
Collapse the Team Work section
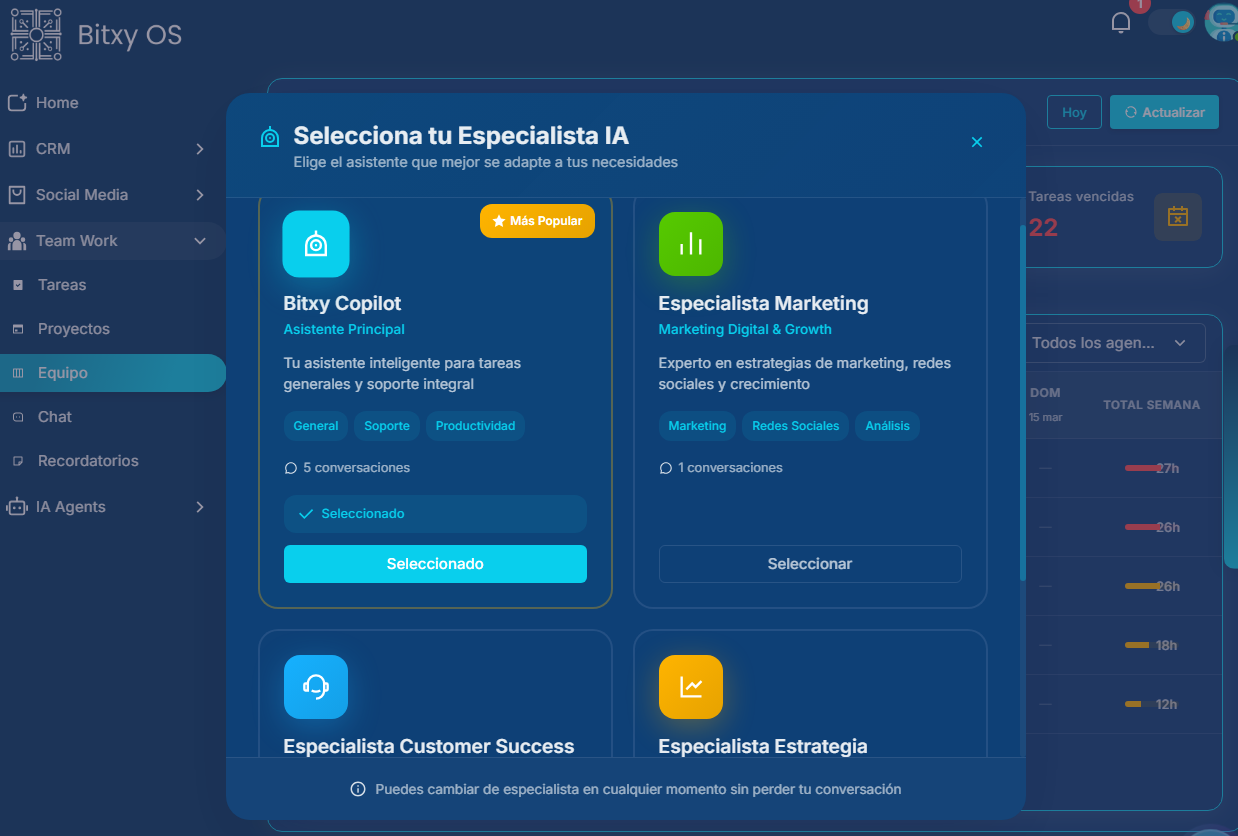tap(112, 240)
